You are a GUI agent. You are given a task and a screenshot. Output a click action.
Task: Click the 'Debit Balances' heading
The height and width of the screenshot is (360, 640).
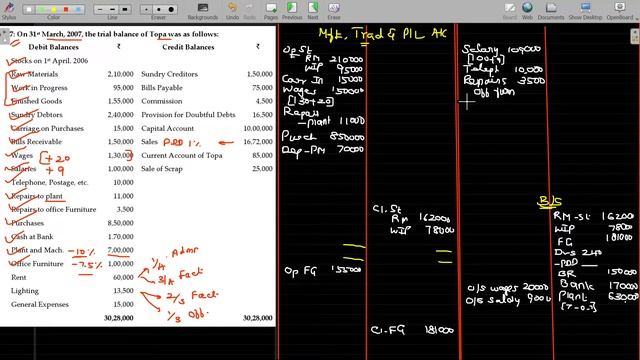point(53,47)
